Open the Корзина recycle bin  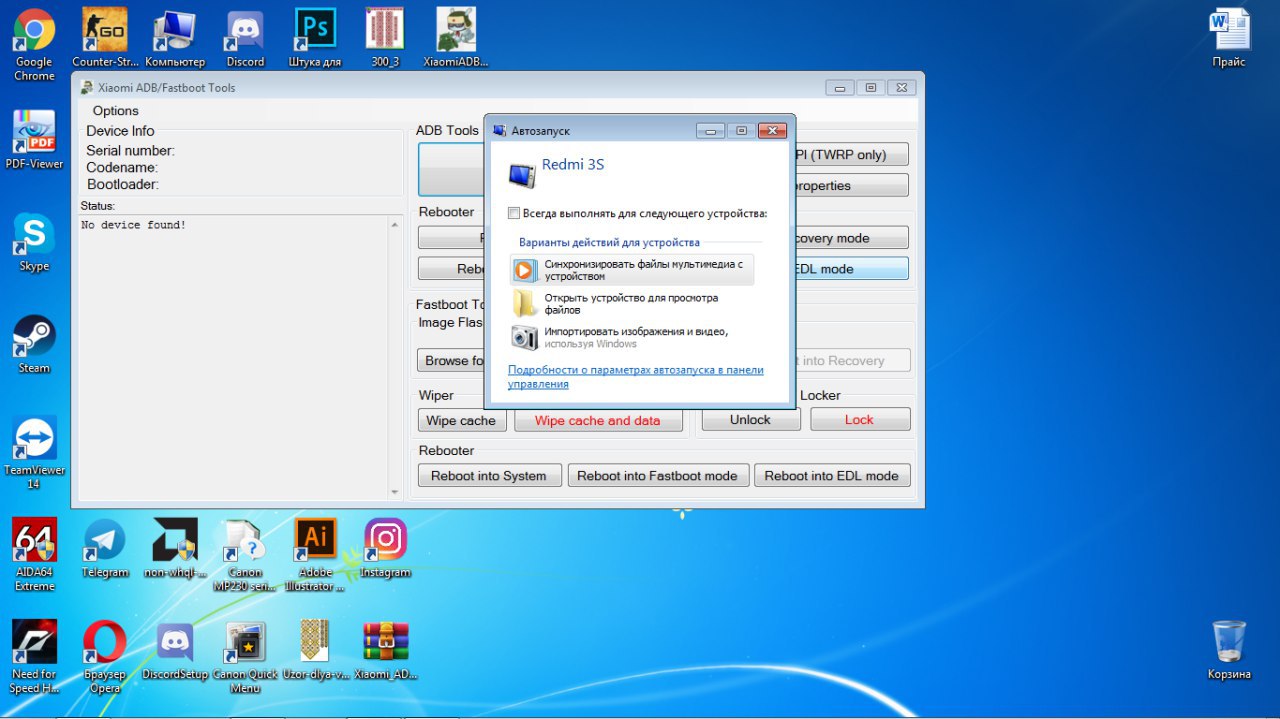point(1229,650)
